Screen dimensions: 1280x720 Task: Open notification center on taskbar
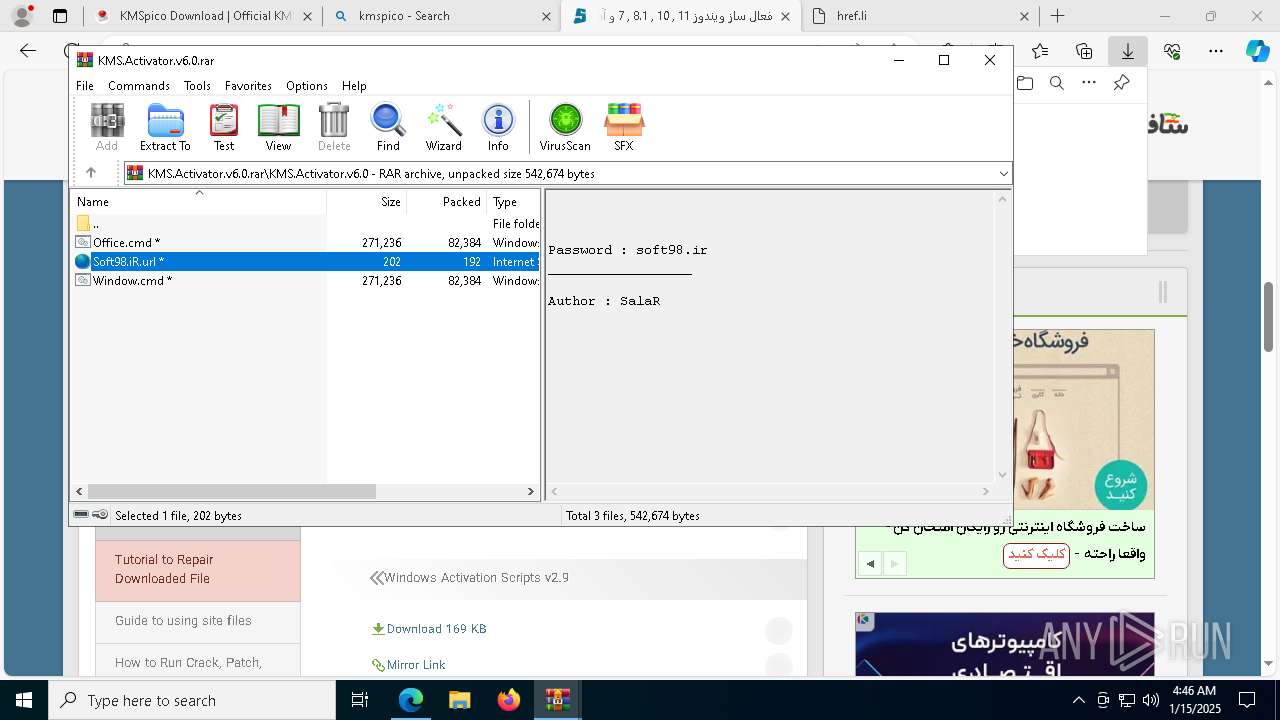[1247, 700]
